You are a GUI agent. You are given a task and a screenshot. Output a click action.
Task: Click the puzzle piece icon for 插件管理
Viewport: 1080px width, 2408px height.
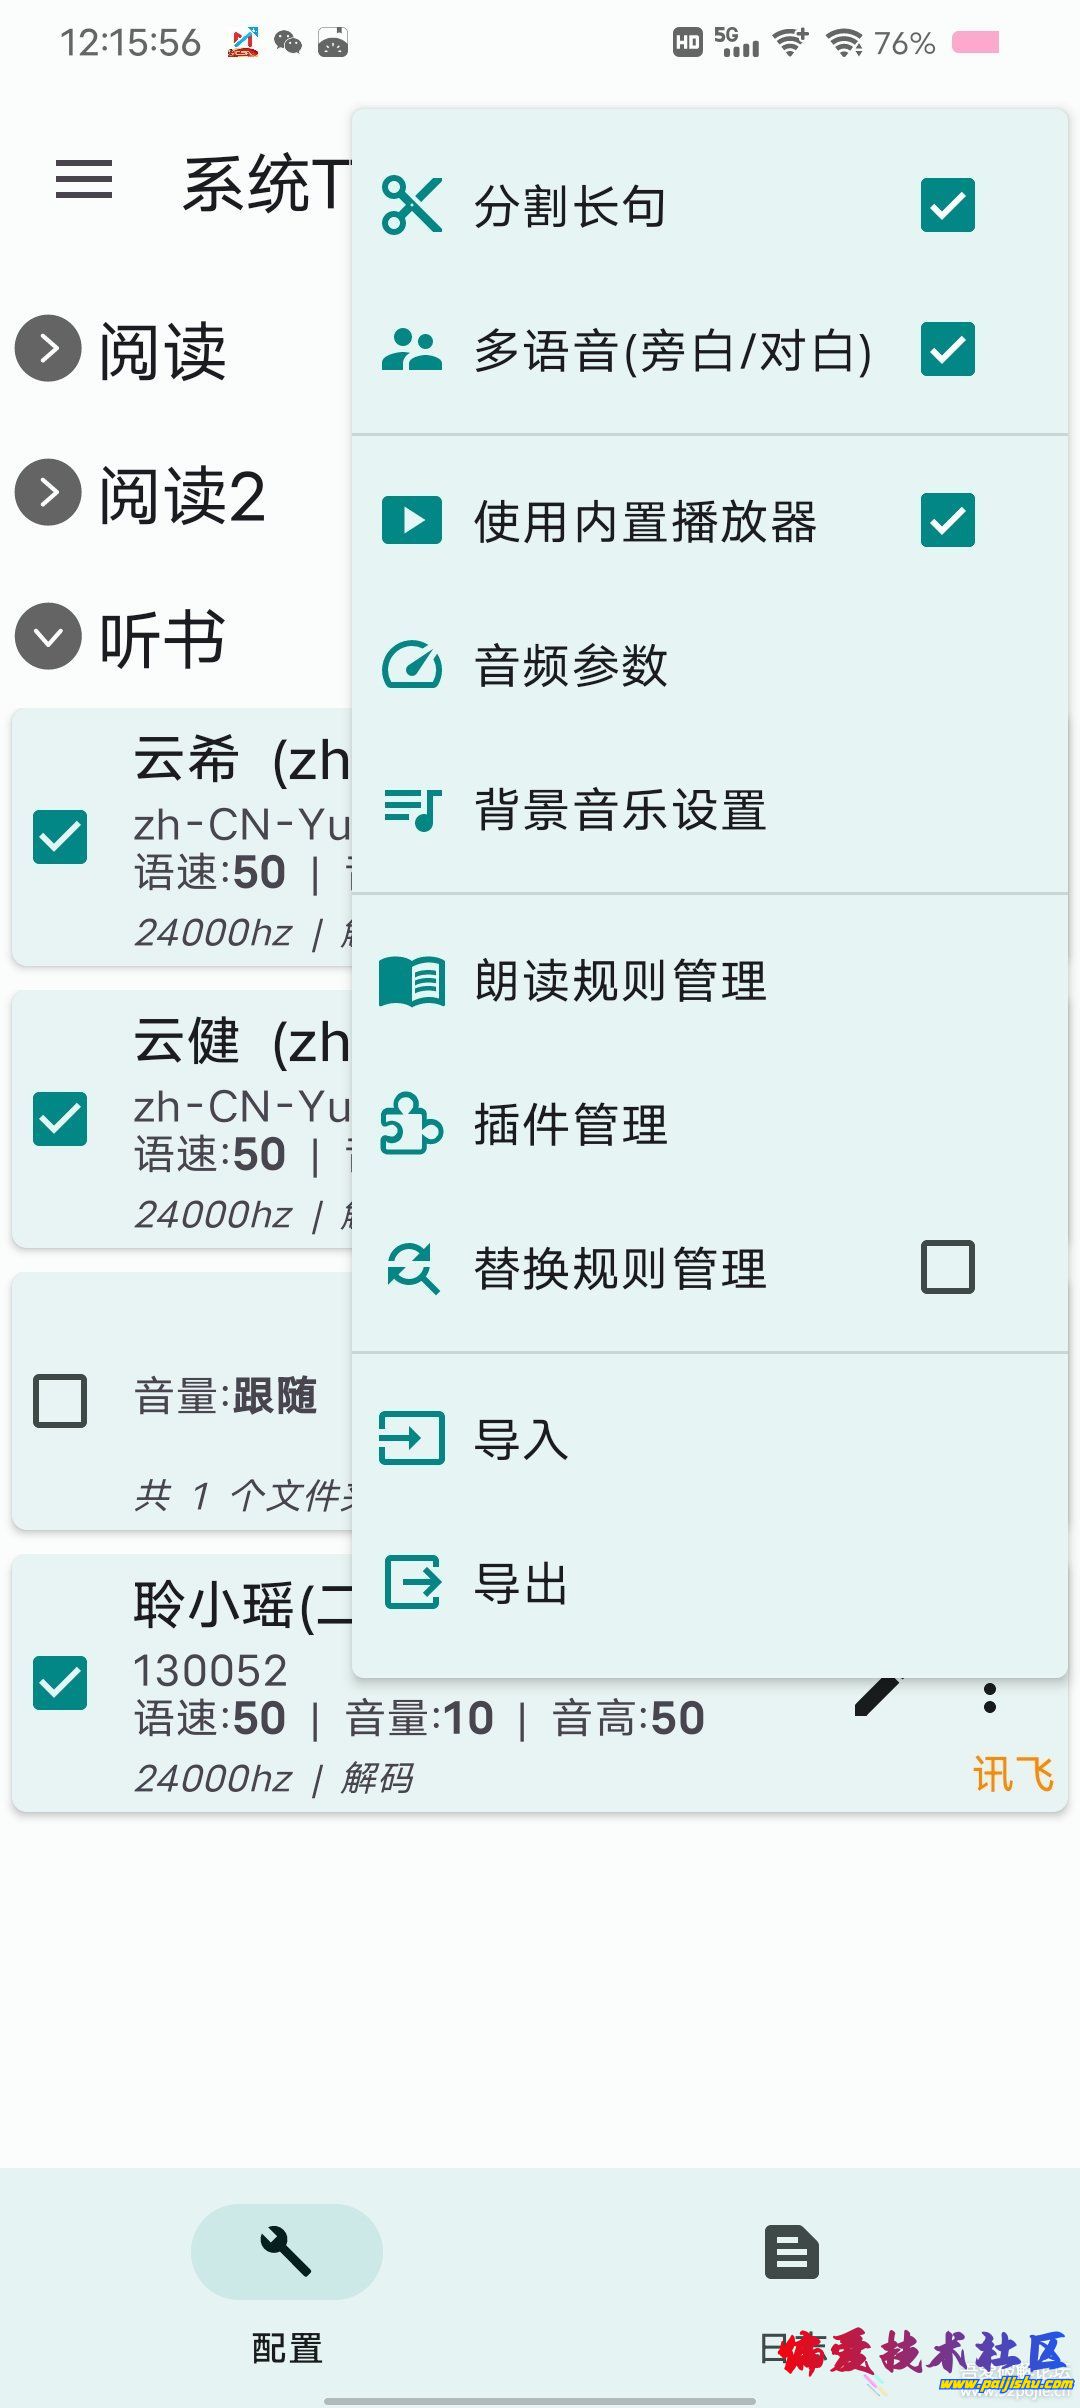point(411,1125)
